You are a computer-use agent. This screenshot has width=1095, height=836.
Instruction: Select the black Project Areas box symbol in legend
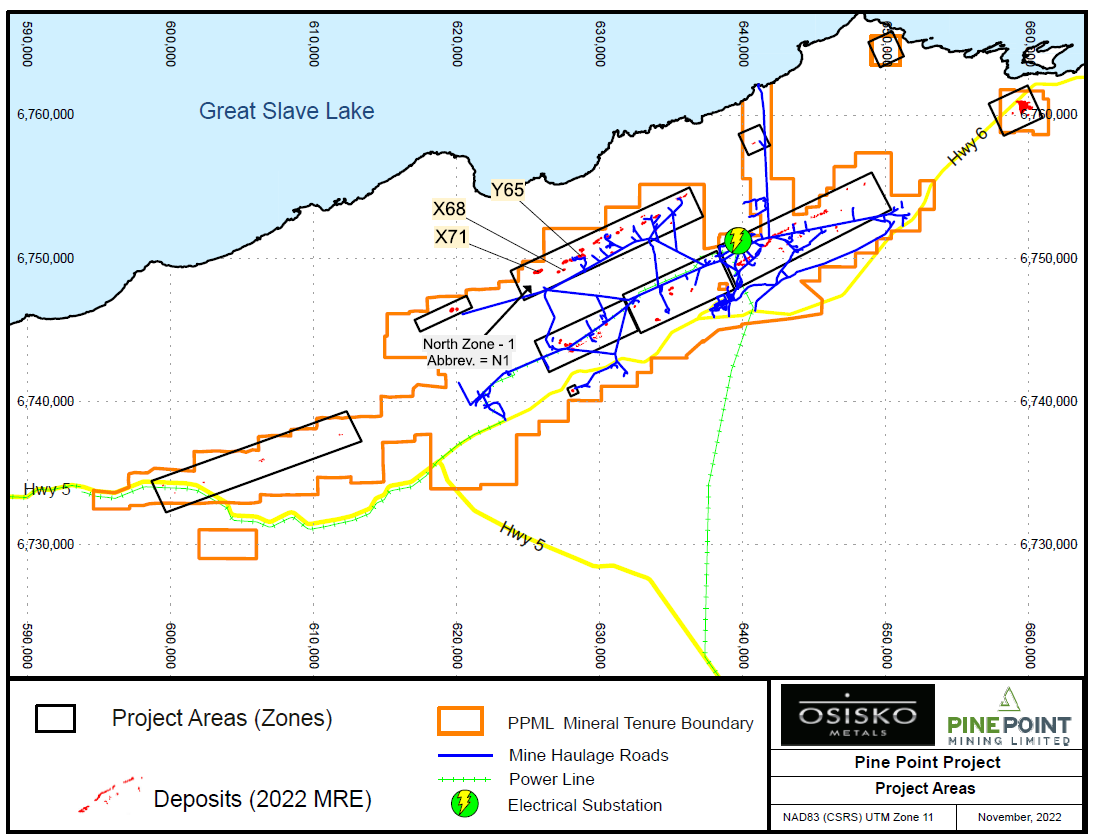[x=55, y=718]
